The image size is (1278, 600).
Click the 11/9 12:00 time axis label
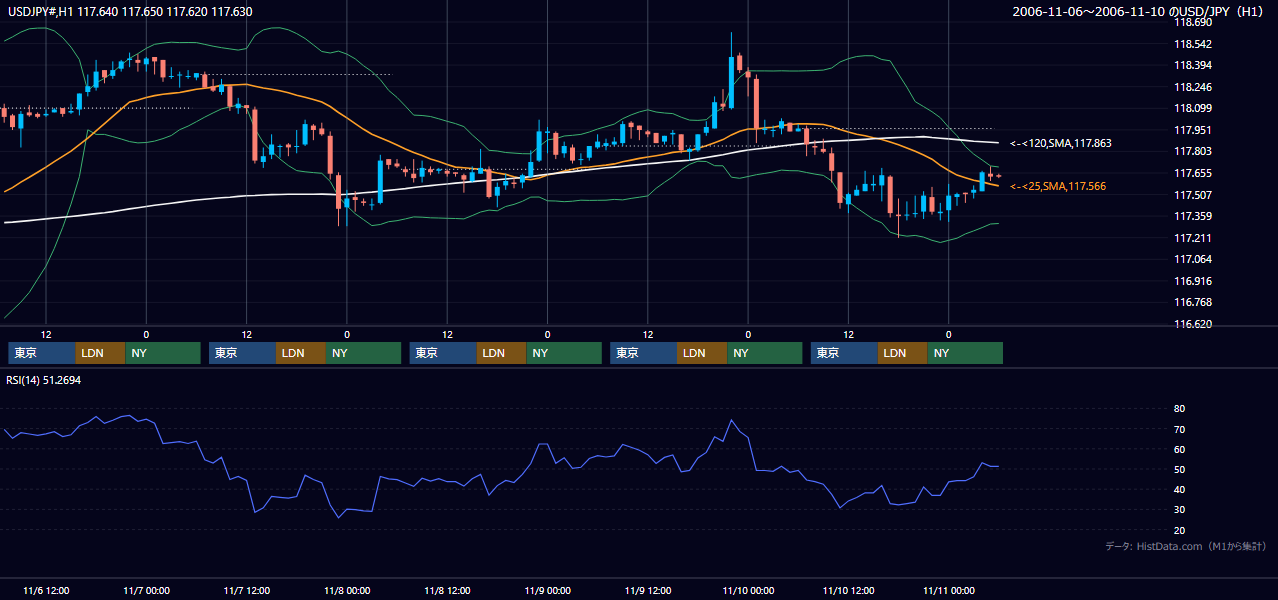648,590
